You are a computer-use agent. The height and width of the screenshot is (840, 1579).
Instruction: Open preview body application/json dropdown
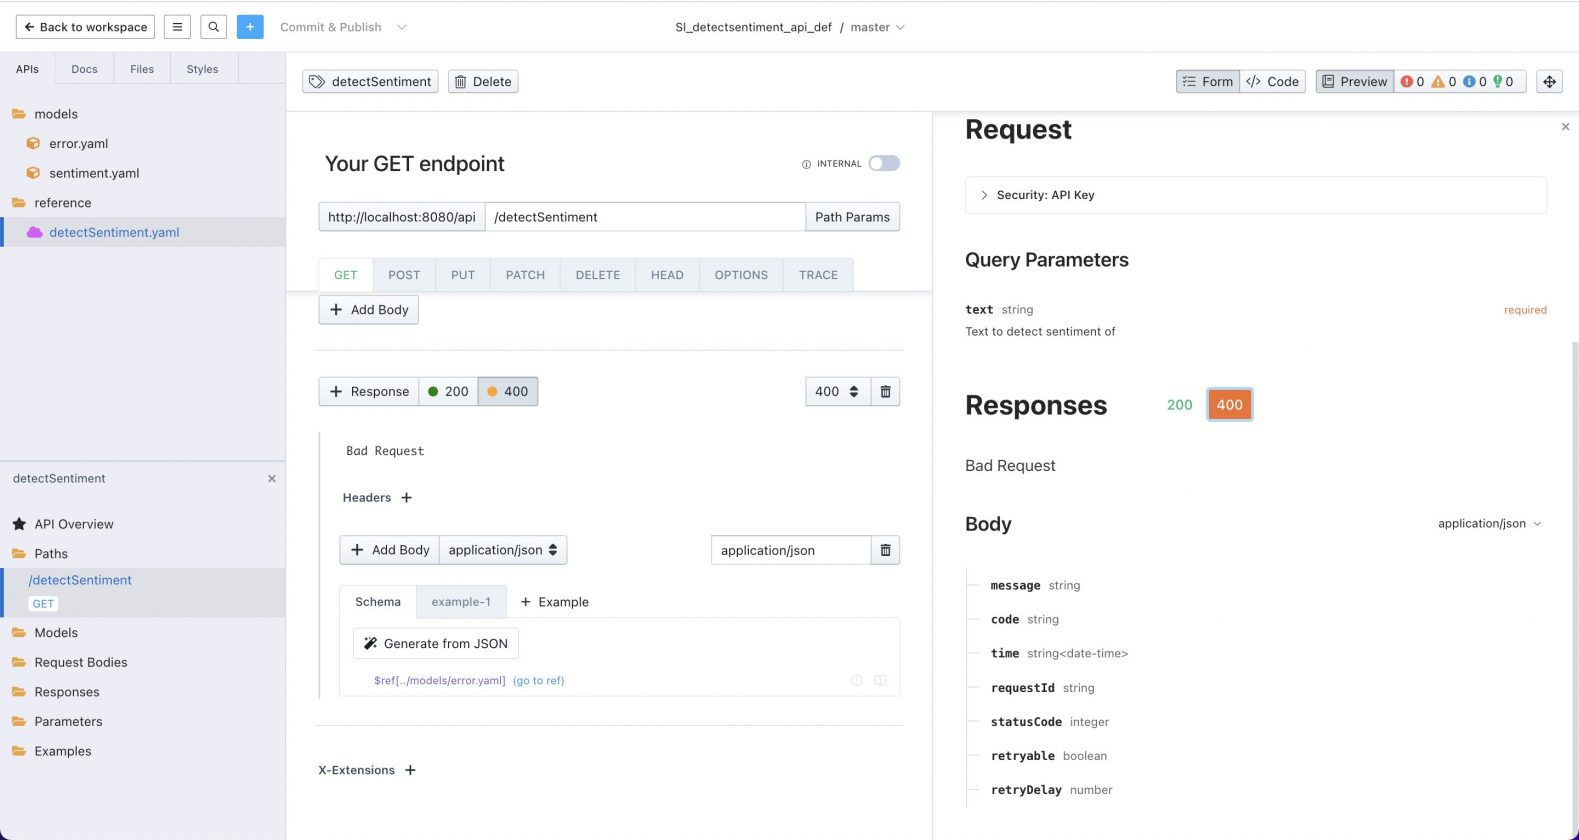tap(1489, 524)
